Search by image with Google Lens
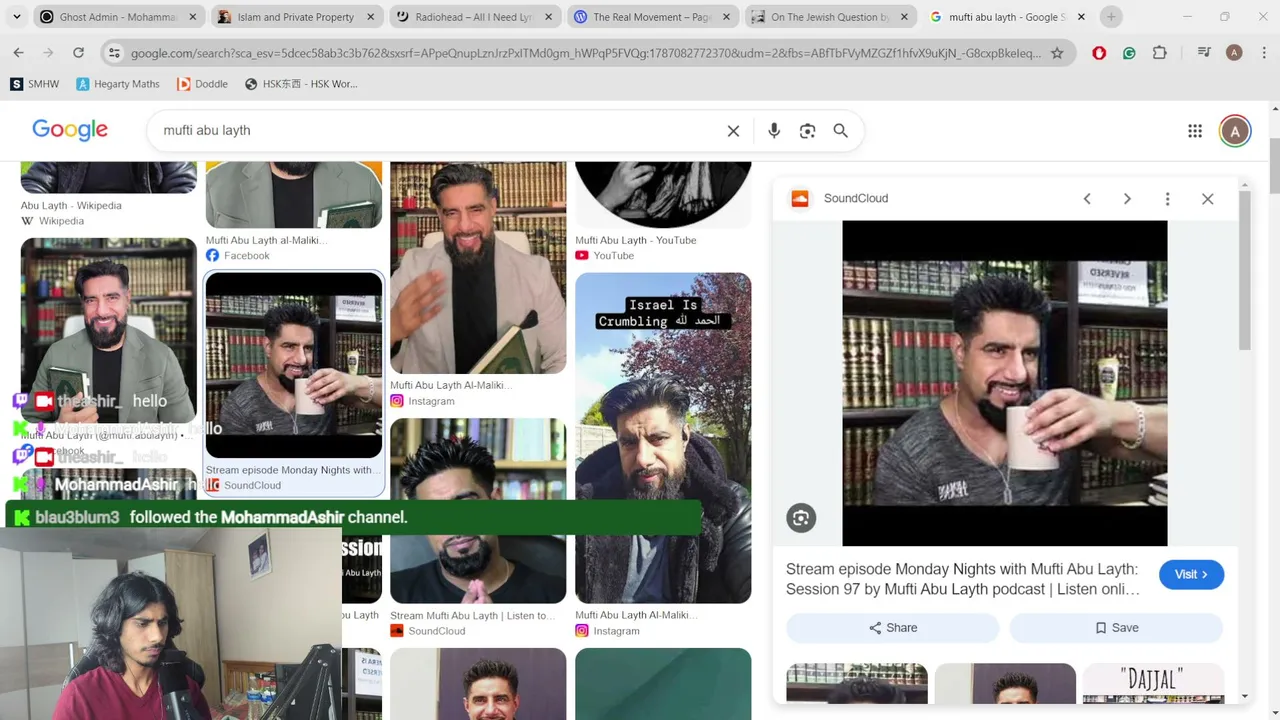This screenshot has height=720, width=1280. pyautogui.click(x=807, y=131)
